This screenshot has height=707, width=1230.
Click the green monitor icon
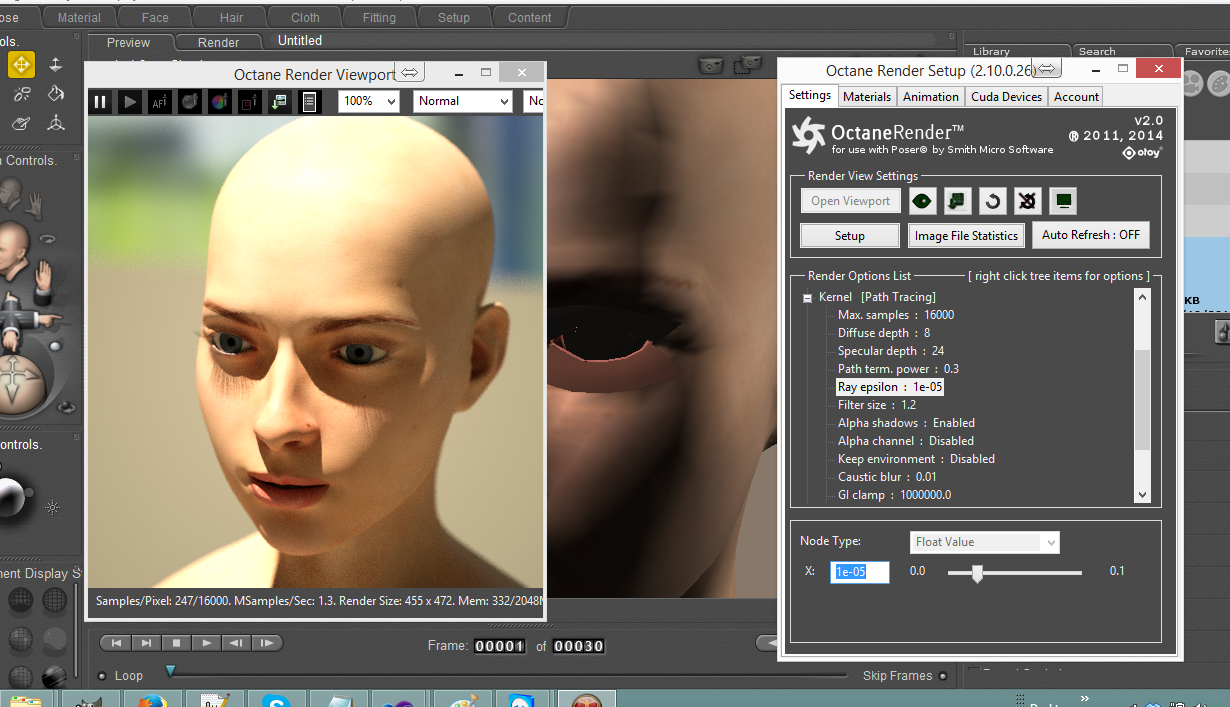coord(1063,201)
